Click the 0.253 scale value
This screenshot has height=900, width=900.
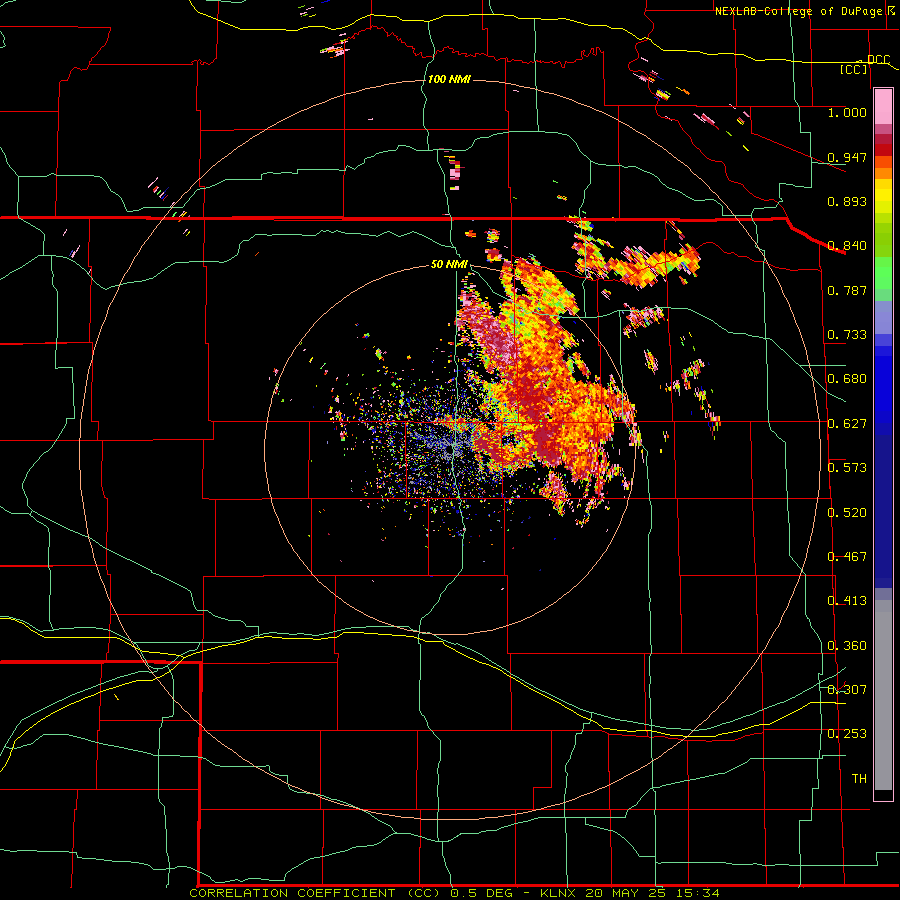(847, 734)
